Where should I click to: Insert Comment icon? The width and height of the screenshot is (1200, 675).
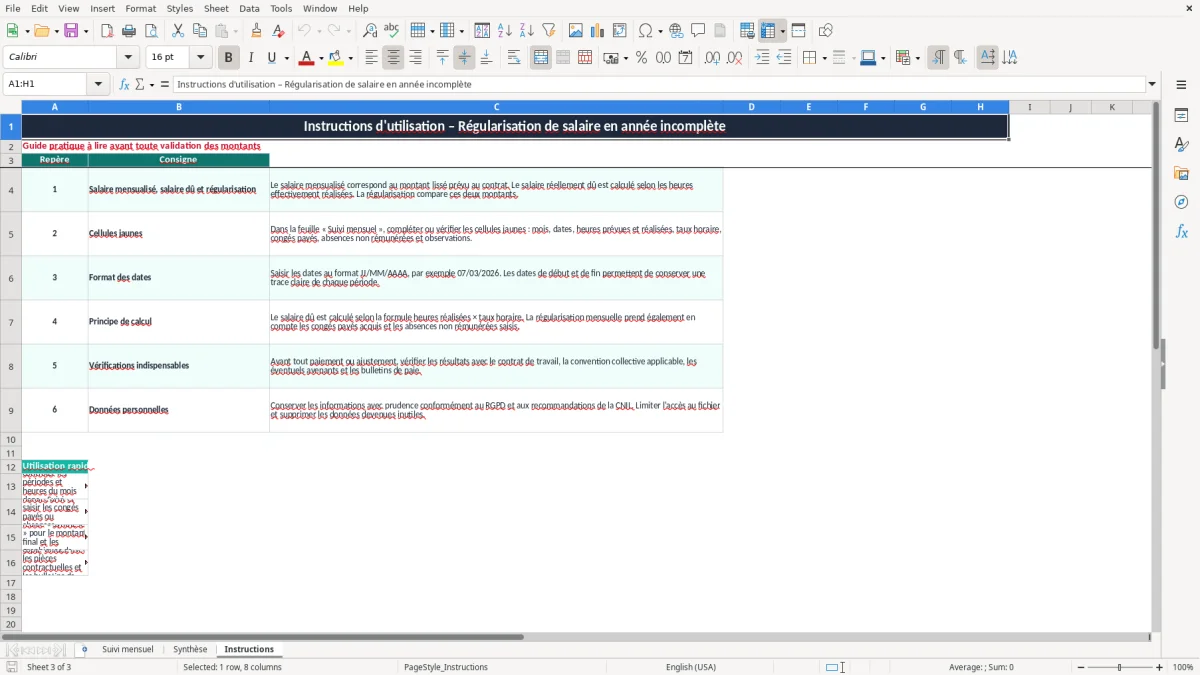tap(699, 31)
